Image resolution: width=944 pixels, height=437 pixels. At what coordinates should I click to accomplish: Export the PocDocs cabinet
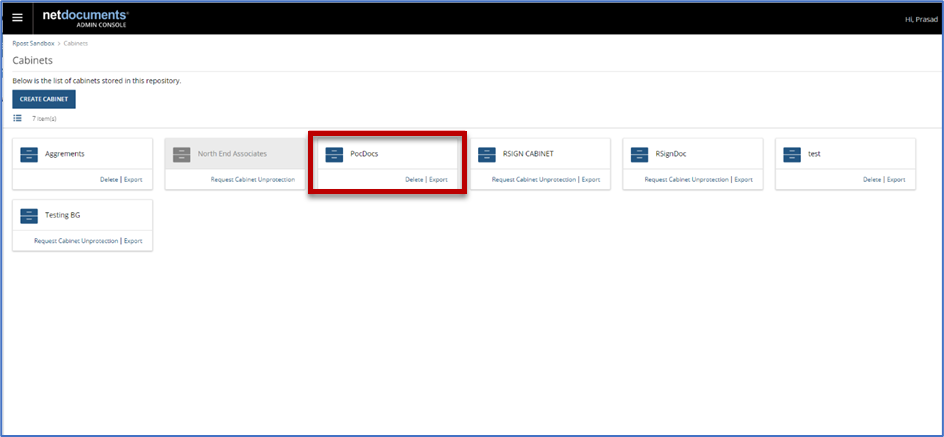tap(438, 180)
